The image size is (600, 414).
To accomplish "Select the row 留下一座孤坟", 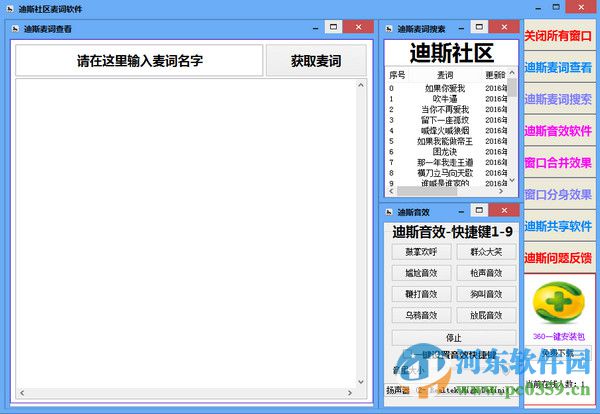I will point(445,120).
